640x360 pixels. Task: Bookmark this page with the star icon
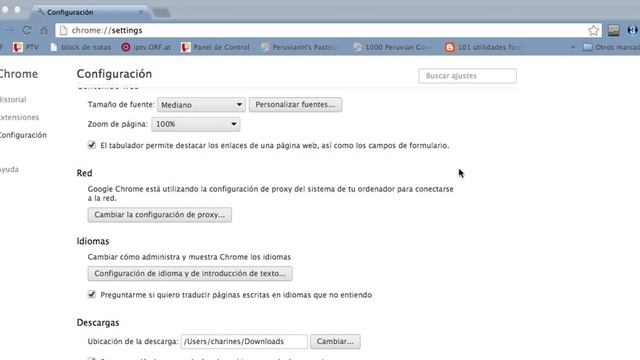pos(593,30)
